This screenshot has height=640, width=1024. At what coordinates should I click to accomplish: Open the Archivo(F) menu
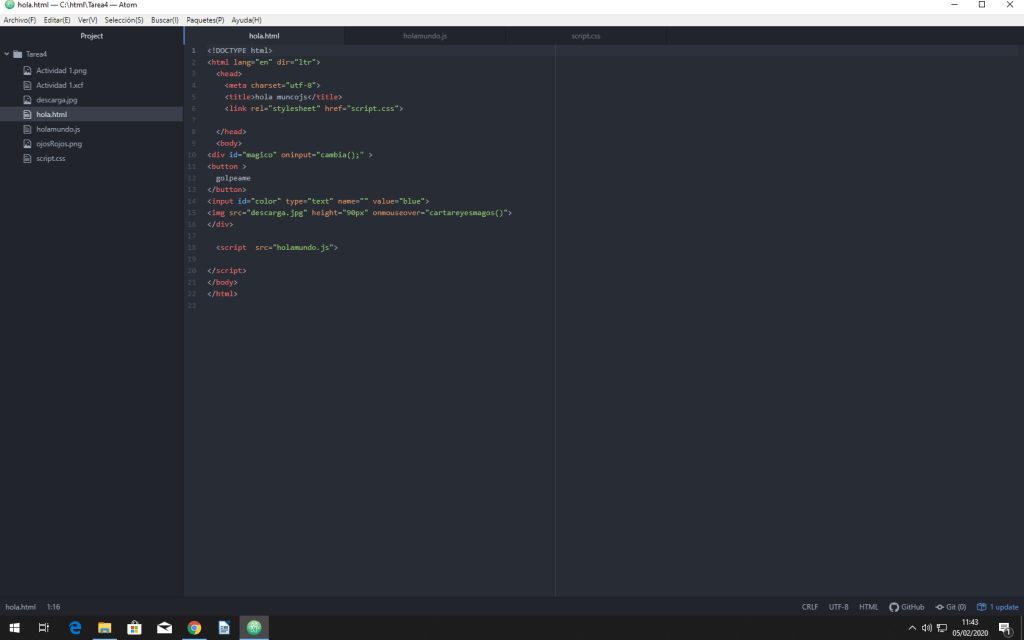(x=19, y=20)
